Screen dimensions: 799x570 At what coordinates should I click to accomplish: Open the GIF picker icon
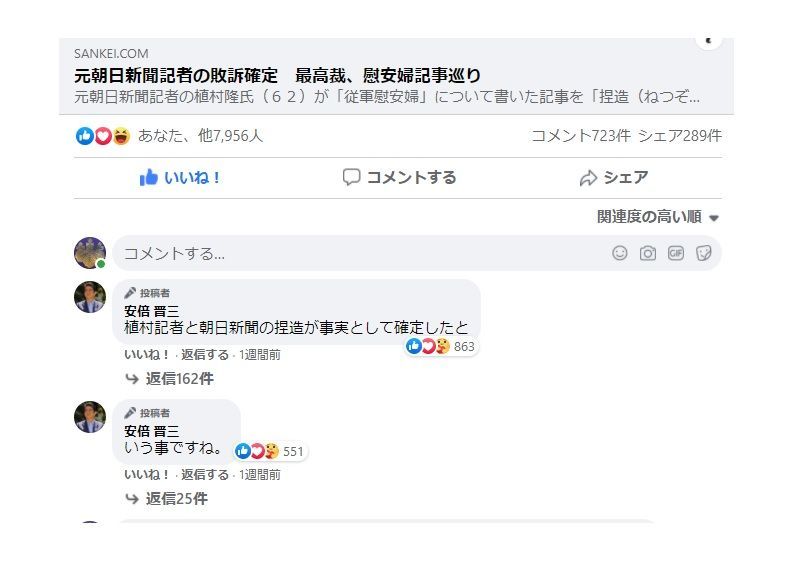[x=676, y=253]
